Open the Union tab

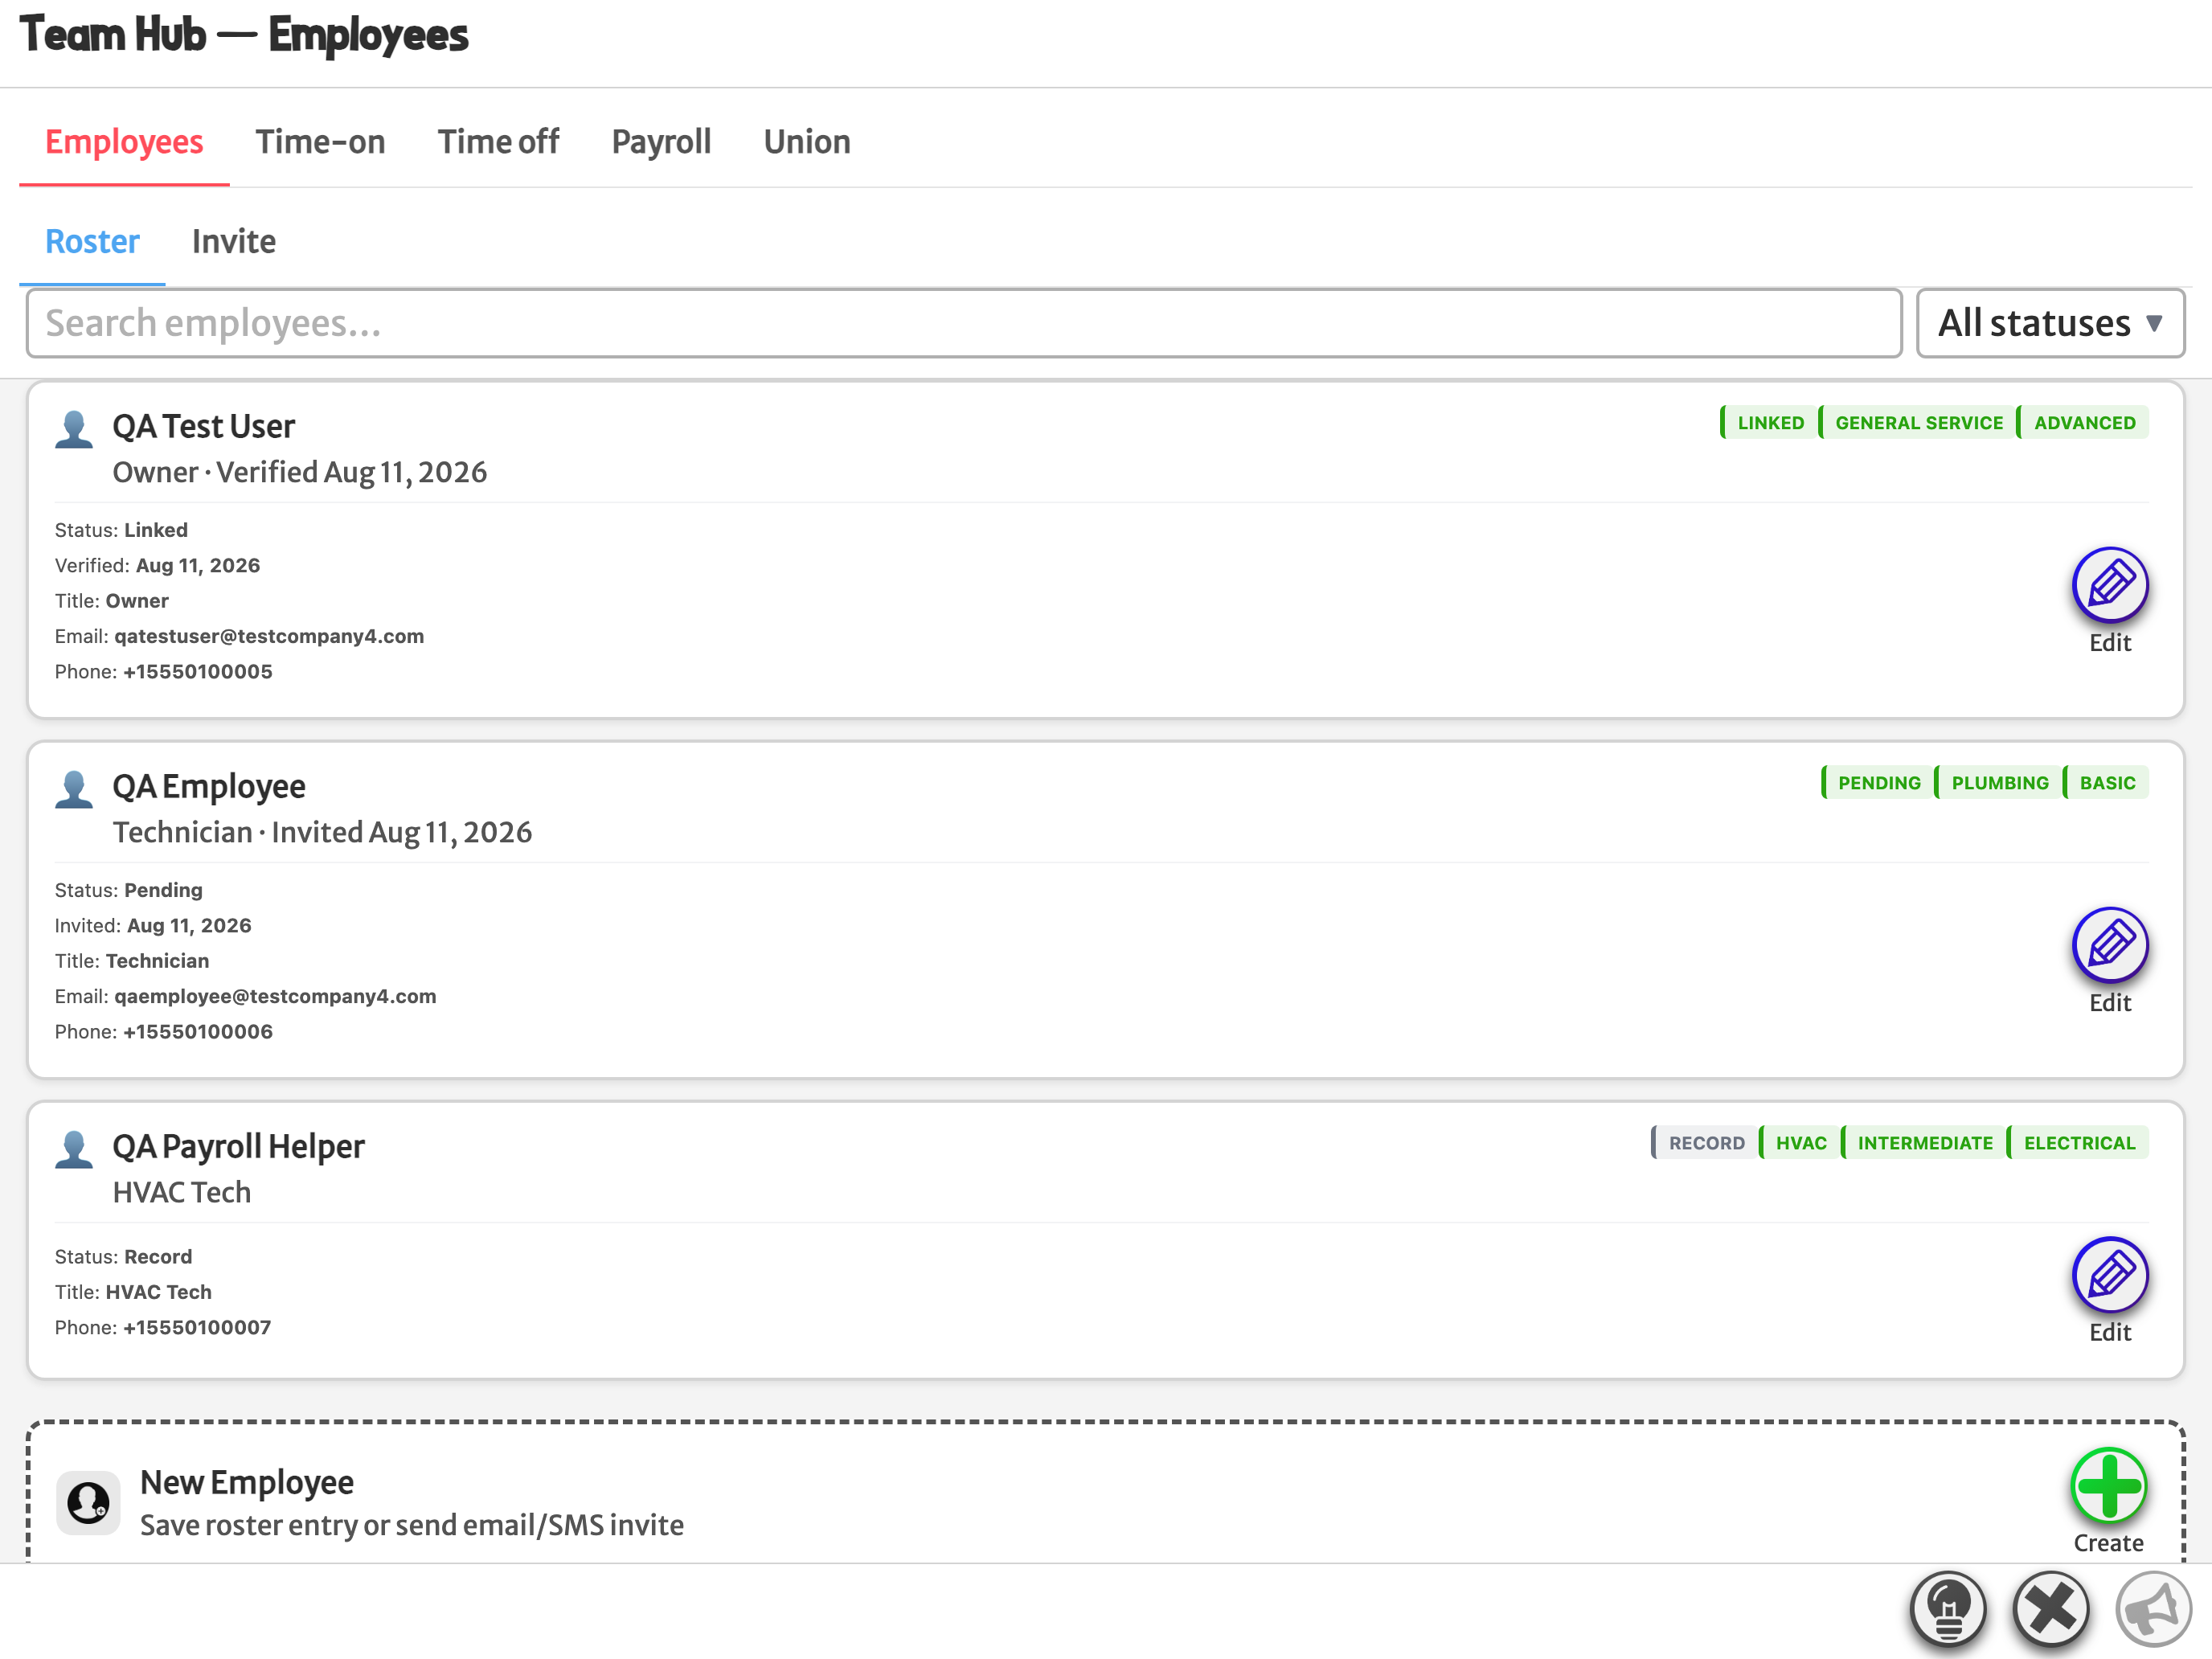pos(807,142)
